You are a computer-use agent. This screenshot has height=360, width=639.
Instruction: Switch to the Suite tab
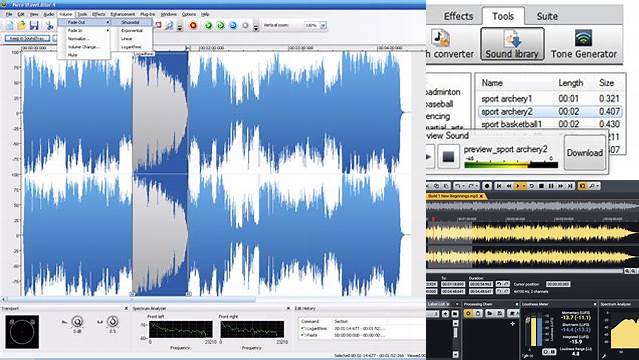547,16
